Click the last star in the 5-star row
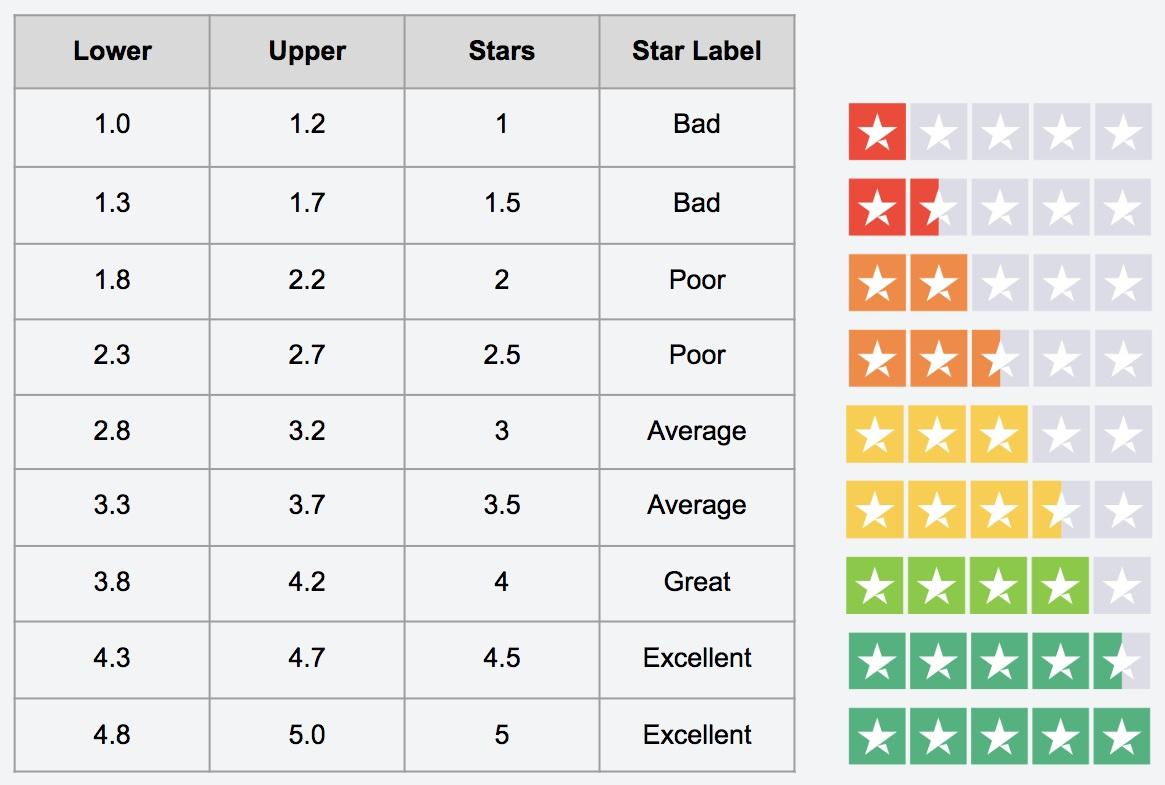 [x=1122, y=737]
